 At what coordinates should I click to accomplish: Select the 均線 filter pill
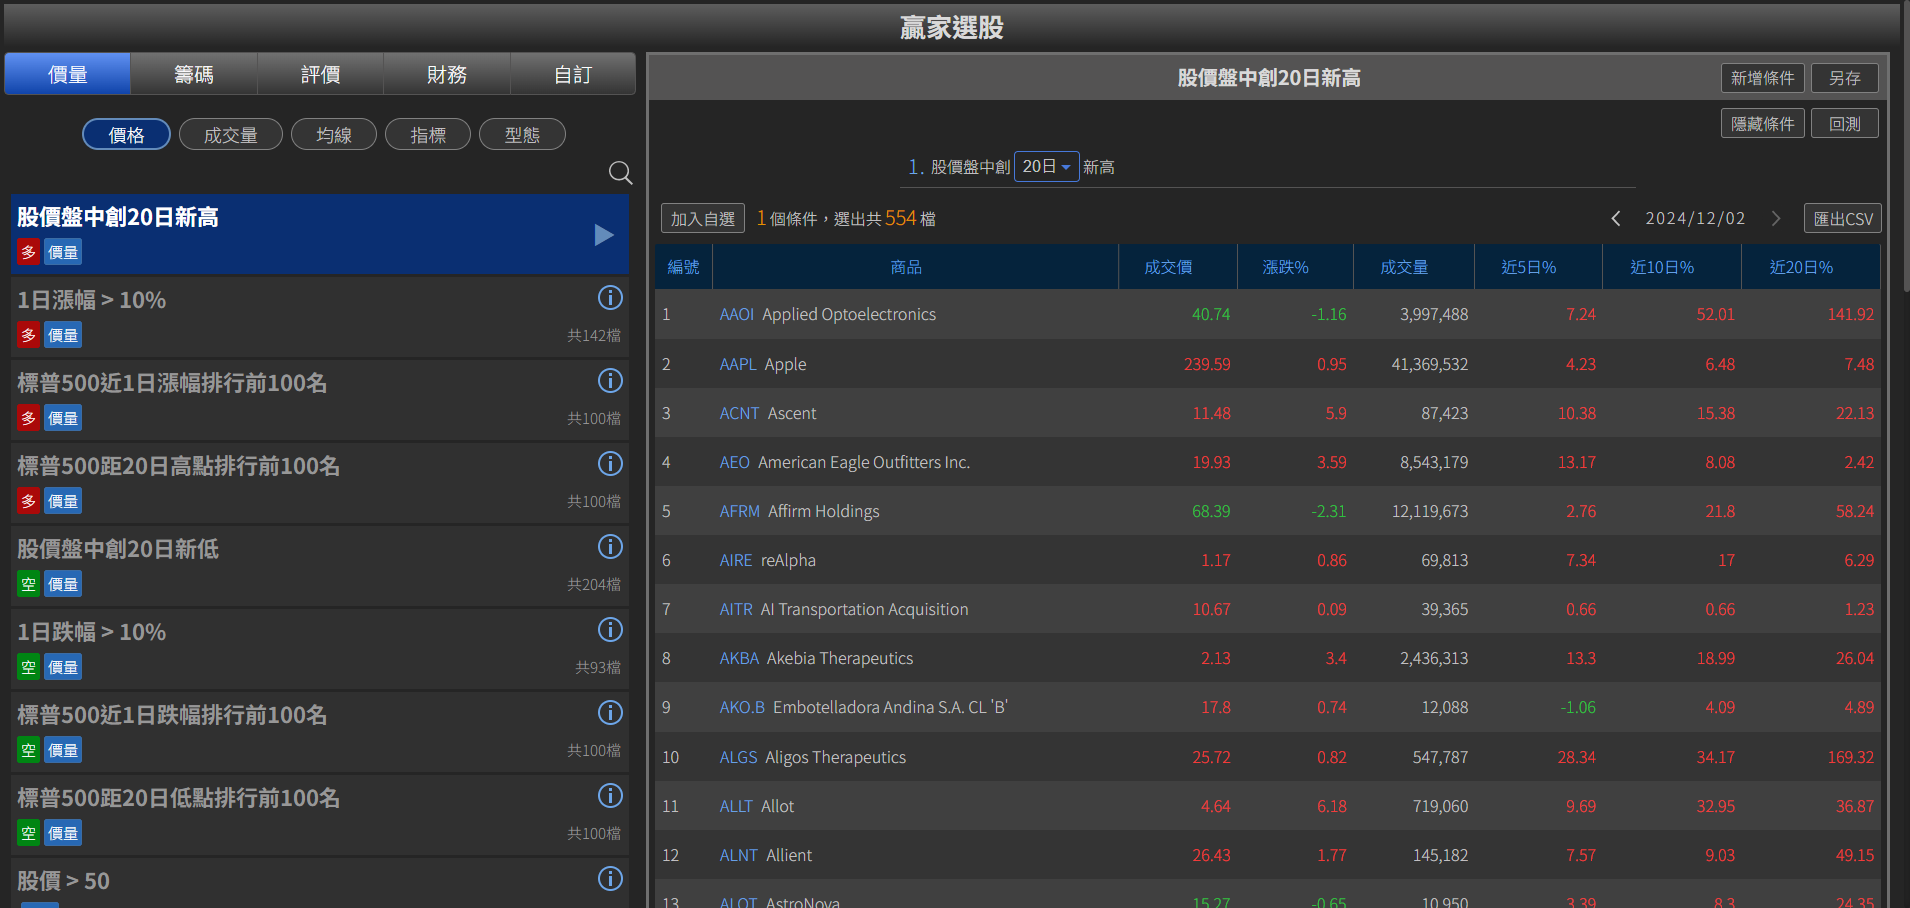click(x=333, y=135)
